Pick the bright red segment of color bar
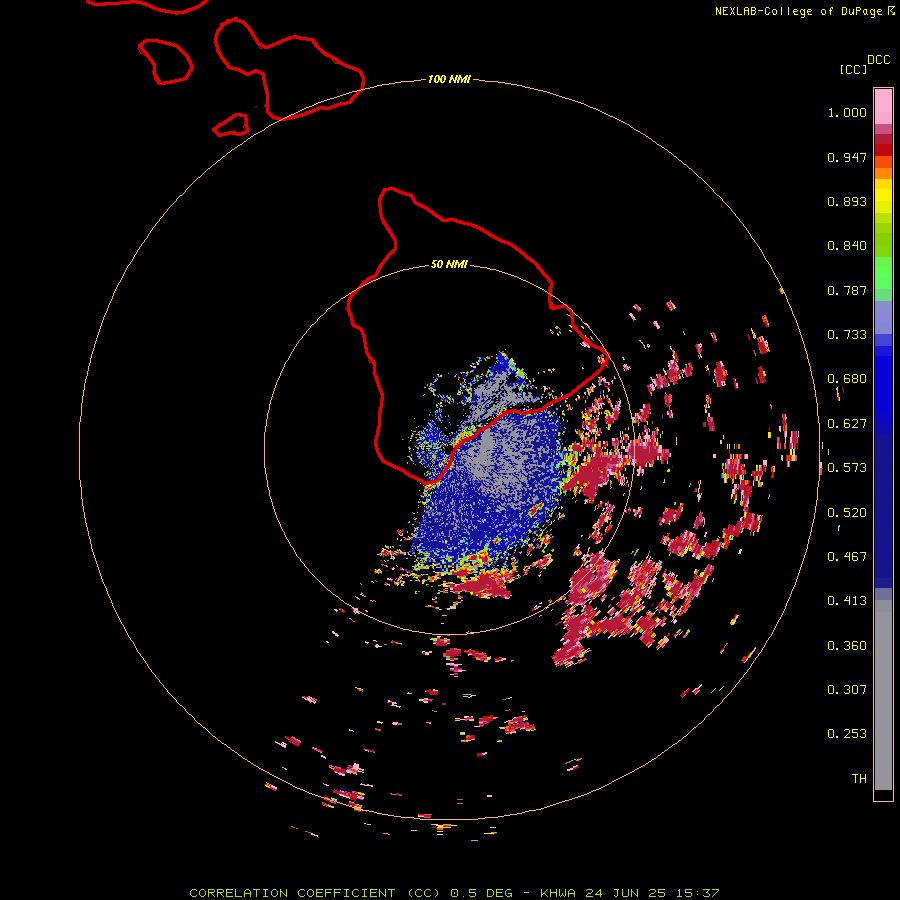 (883, 150)
